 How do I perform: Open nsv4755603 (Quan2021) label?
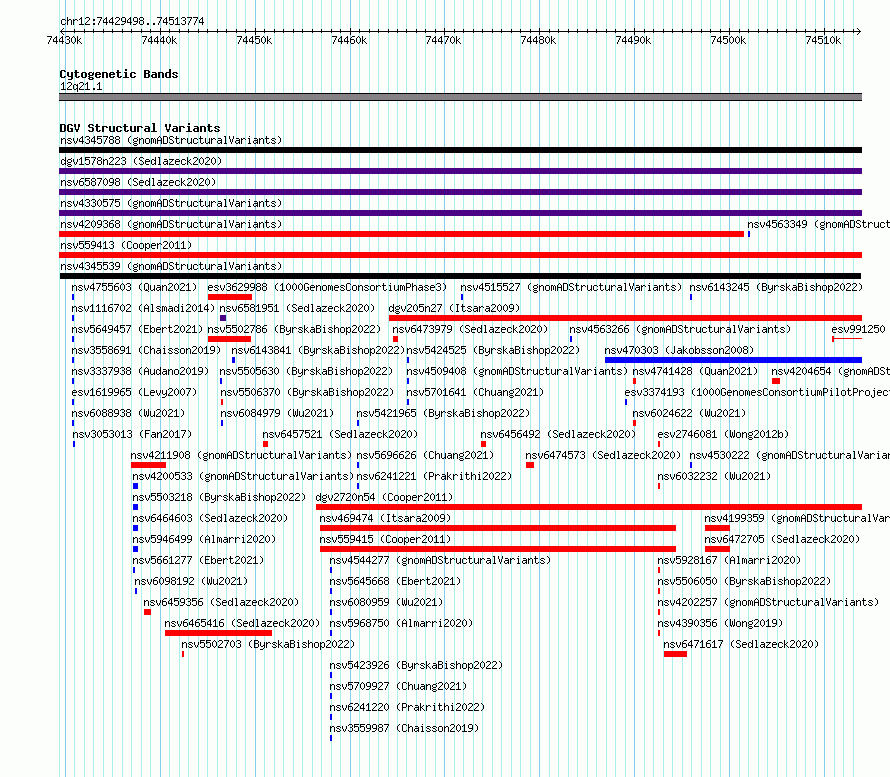[x=134, y=287]
